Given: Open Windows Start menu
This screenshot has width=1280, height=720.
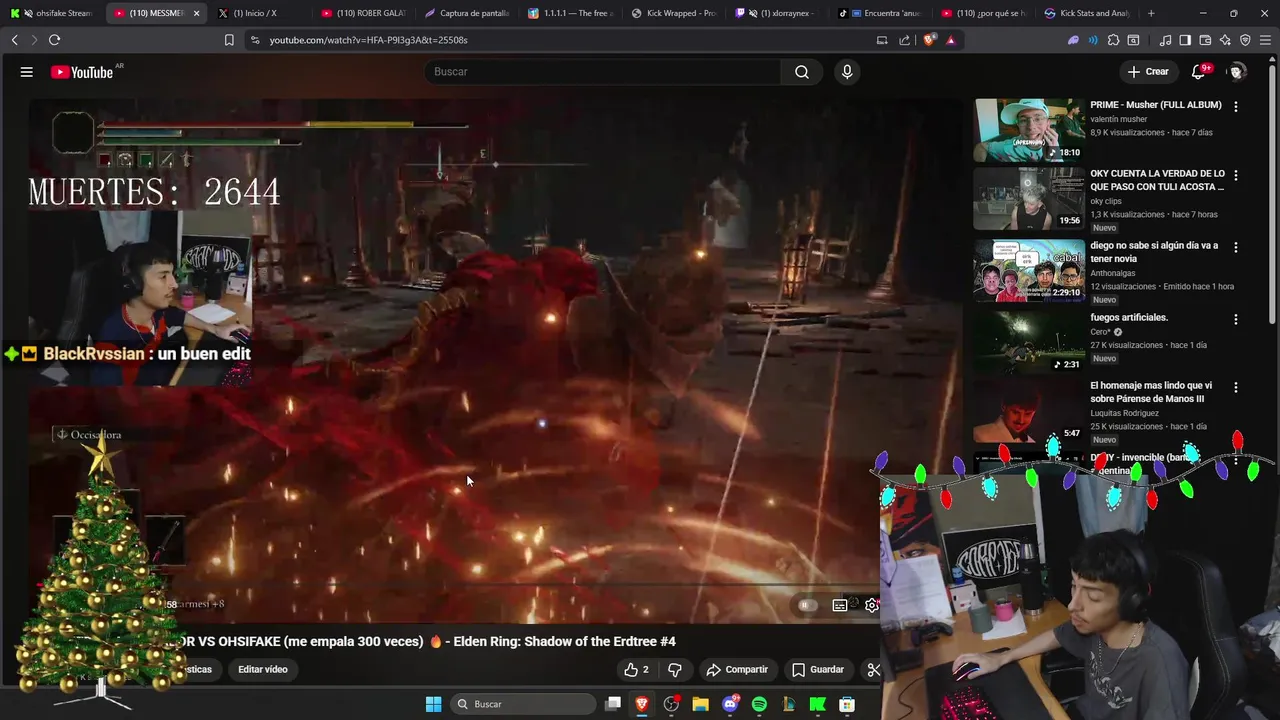Looking at the screenshot, I should [433, 704].
